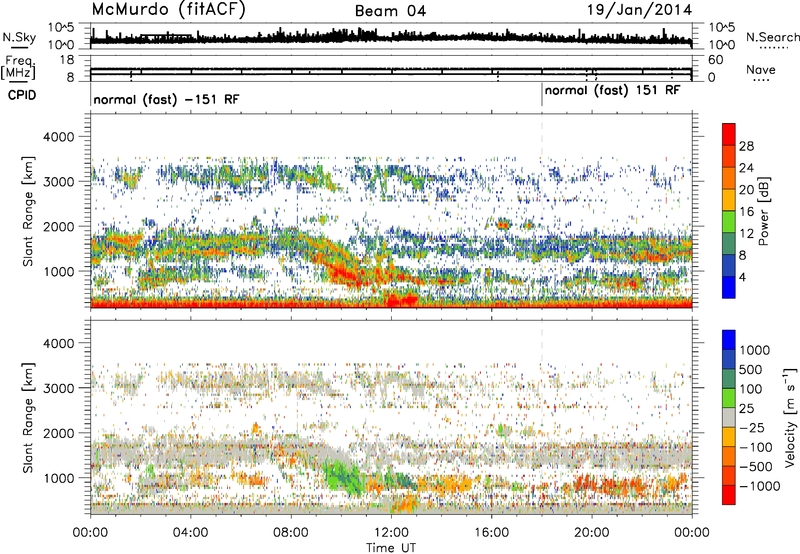Viewport: 800px width, 554px height.
Task: Pick red Velocity segment below -1000
Action: click(x=729, y=495)
